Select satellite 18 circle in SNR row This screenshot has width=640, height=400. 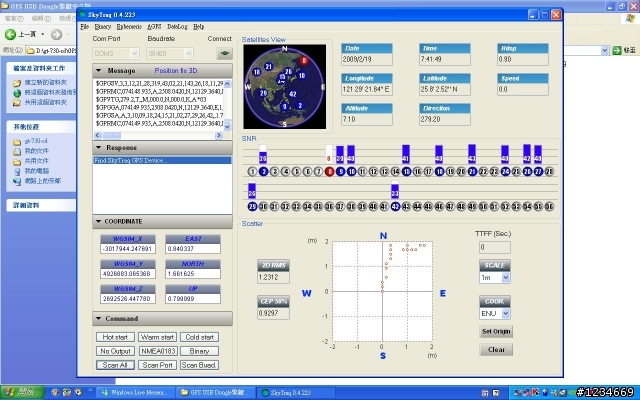pyautogui.click(x=439, y=172)
